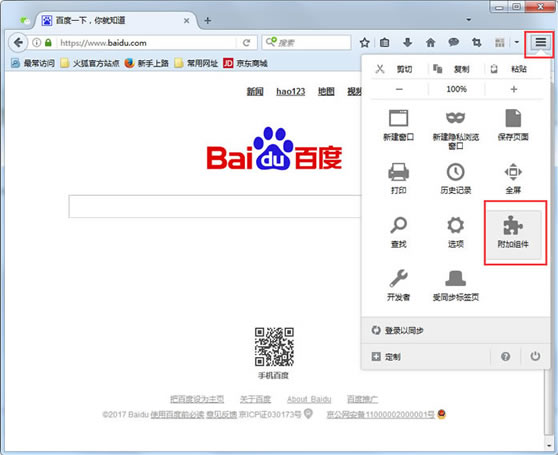Screen dimensions: 558x455
Task: Zoom in with the plus button
Action: [x=514, y=89]
